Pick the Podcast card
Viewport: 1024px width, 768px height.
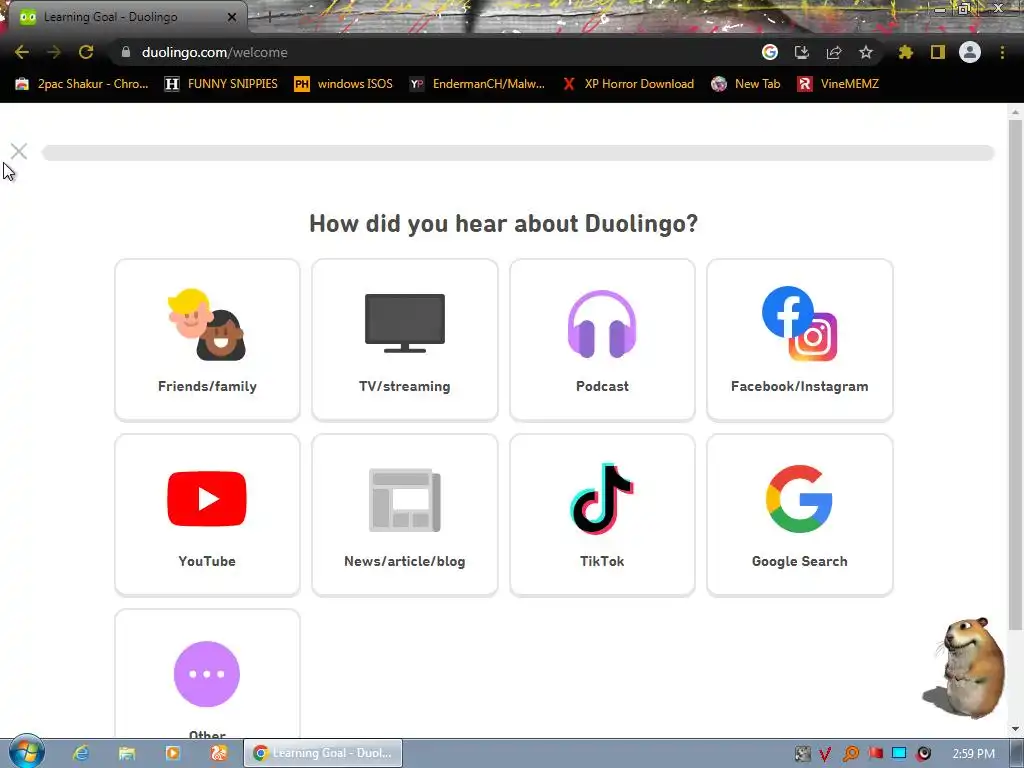[602, 340]
